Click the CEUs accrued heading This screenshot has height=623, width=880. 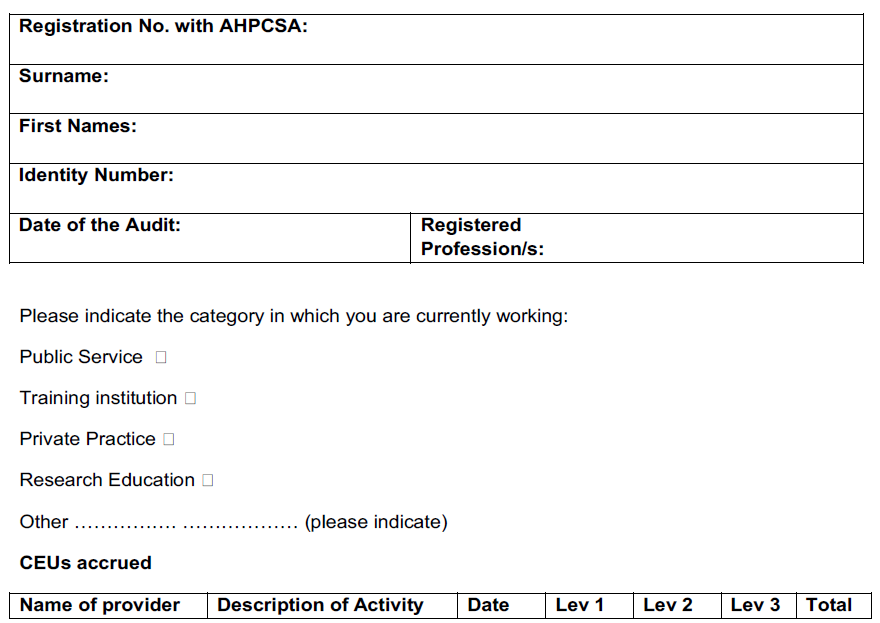tap(85, 563)
